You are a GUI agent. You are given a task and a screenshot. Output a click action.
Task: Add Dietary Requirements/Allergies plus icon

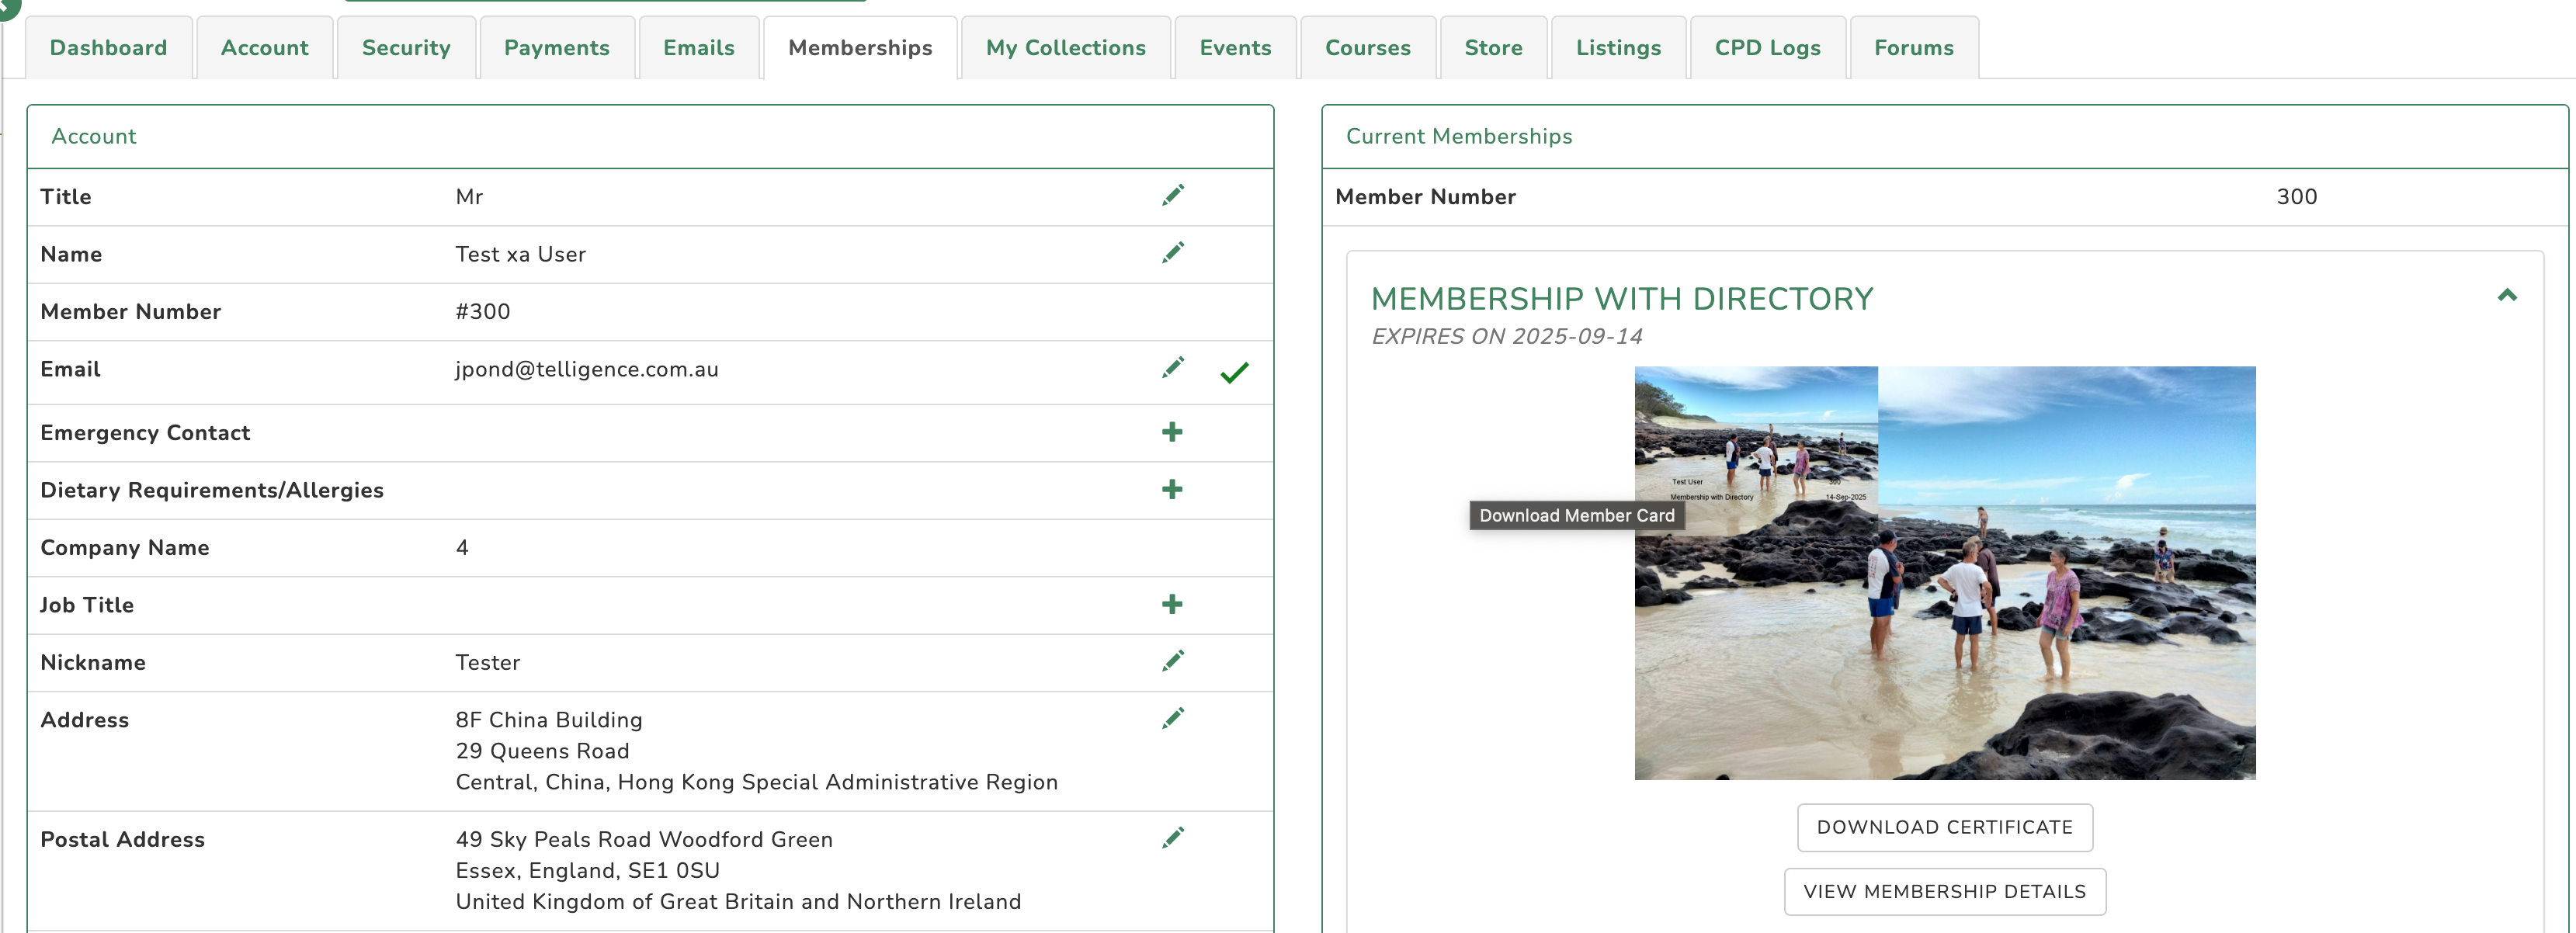click(1172, 490)
